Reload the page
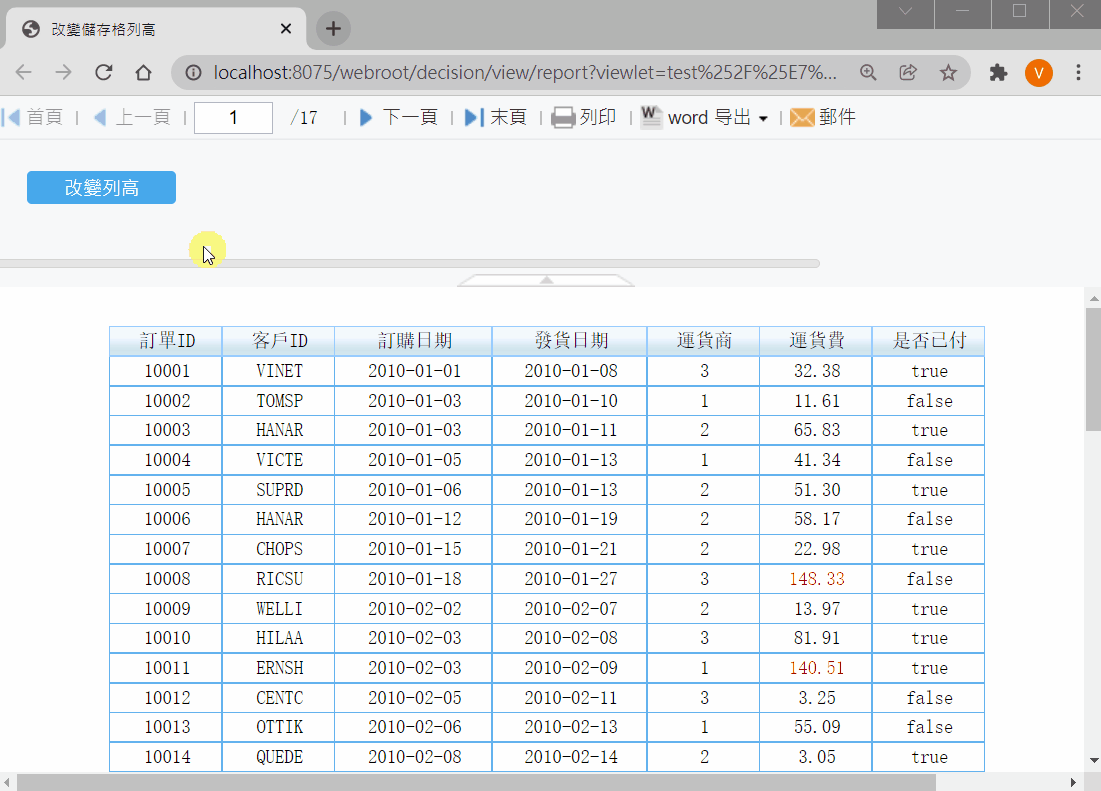This screenshot has height=791, width=1101. pyautogui.click(x=103, y=72)
